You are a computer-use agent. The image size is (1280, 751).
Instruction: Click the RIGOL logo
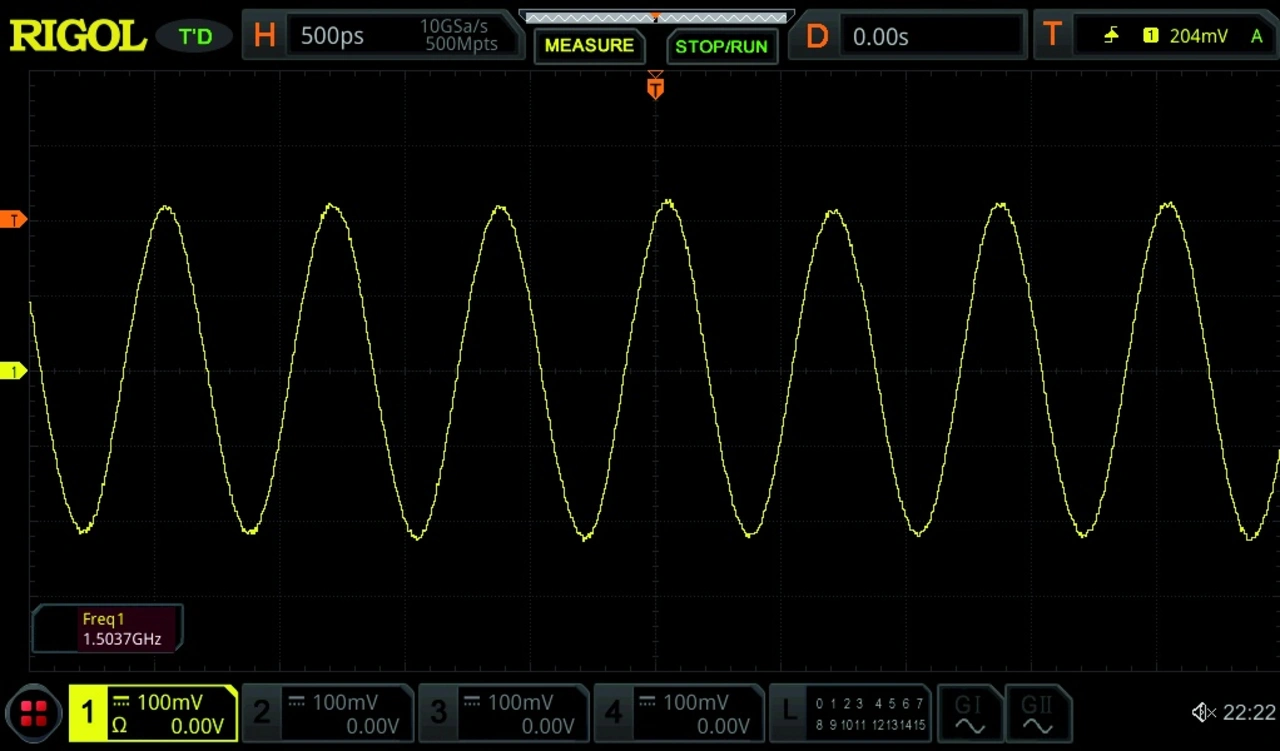78,37
